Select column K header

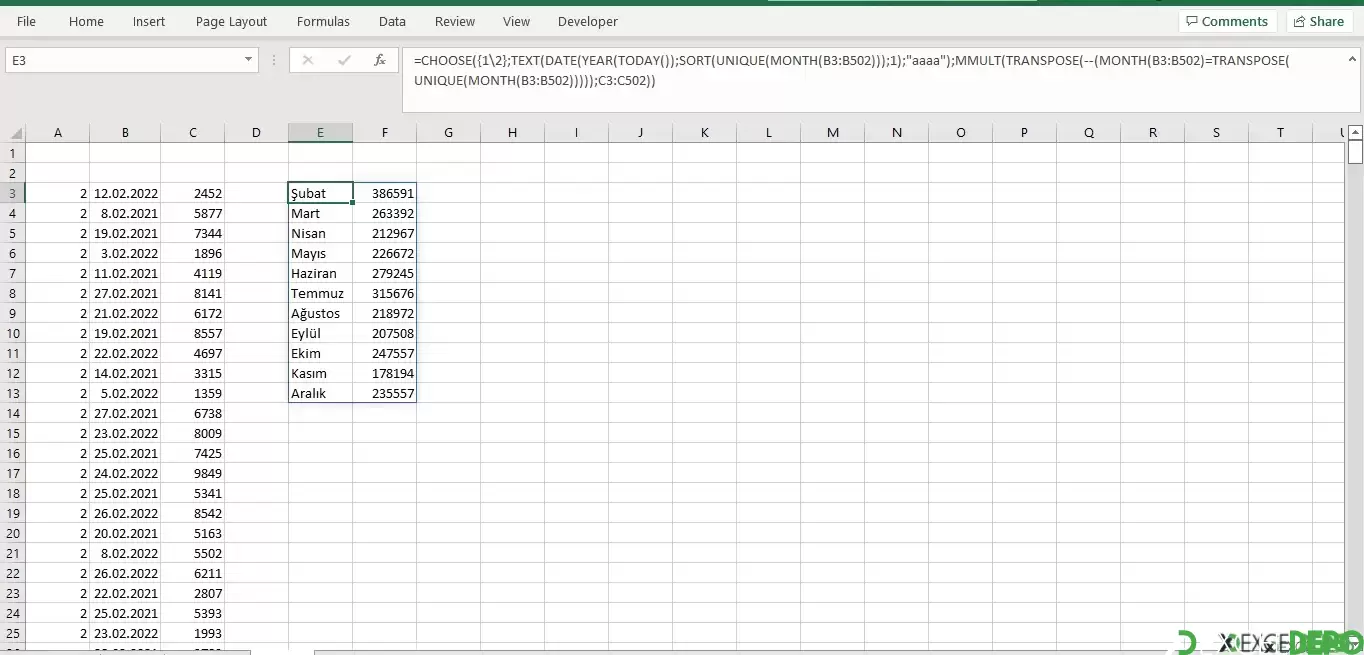point(705,133)
